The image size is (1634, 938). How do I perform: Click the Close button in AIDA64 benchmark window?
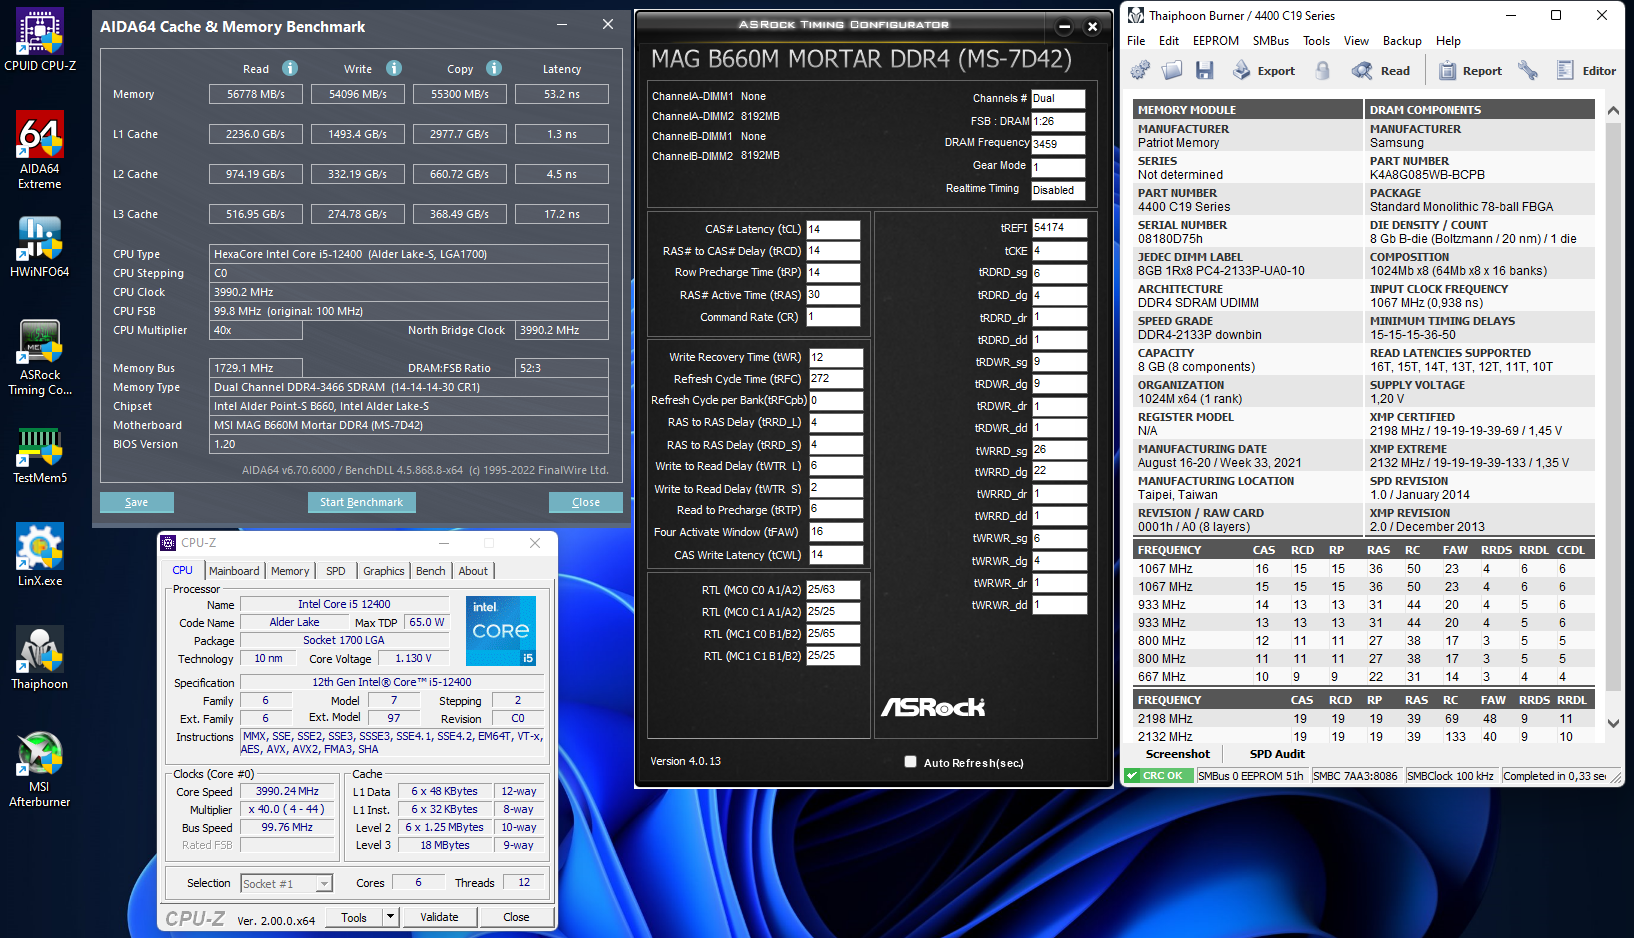pyautogui.click(x=586, y=502)
